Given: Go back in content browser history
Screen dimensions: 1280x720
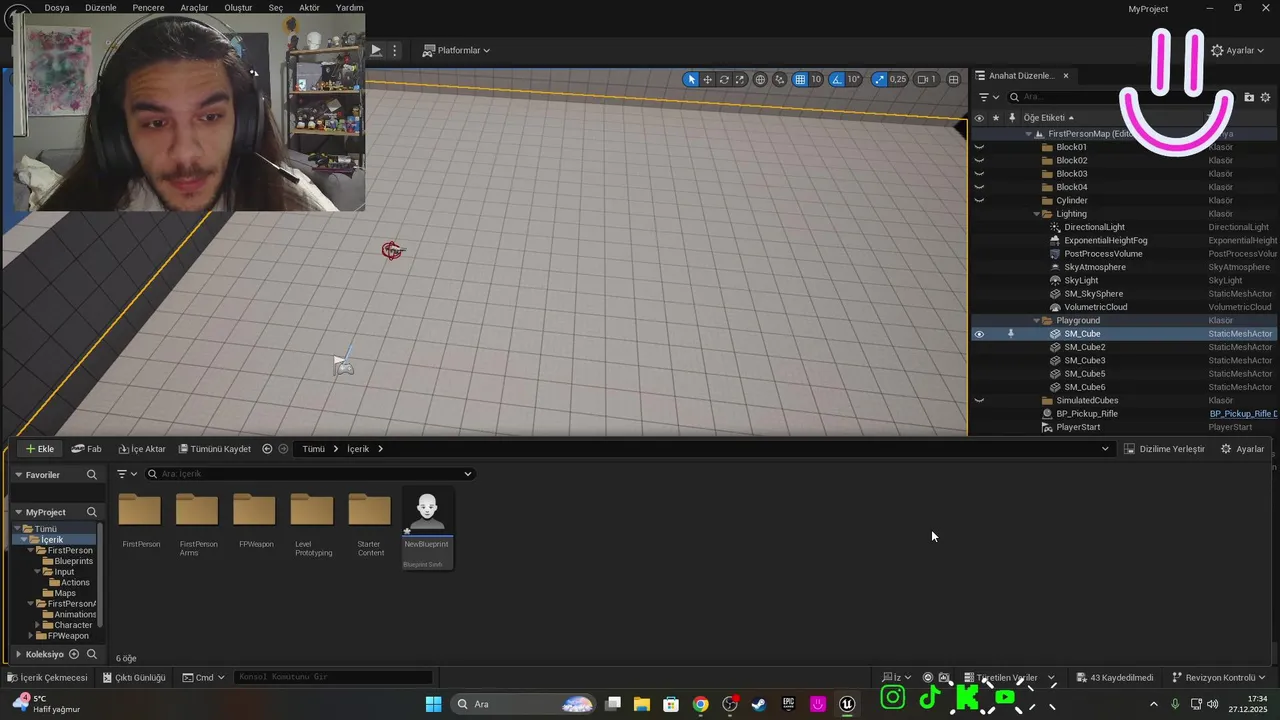Looking at the screenshot, I should click(267, 449).
